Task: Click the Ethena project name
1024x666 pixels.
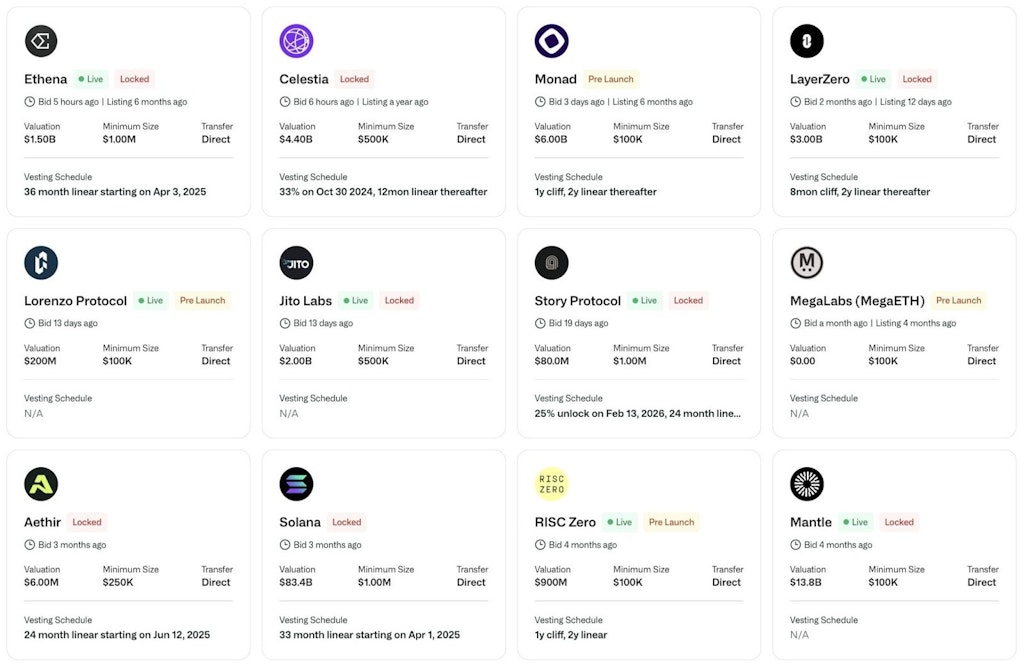Action: click(x=46, y=79)
